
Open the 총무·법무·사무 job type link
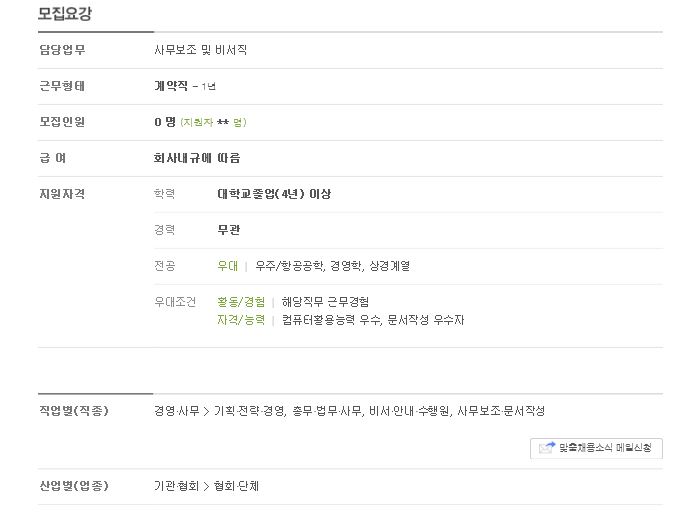[327, 411]
